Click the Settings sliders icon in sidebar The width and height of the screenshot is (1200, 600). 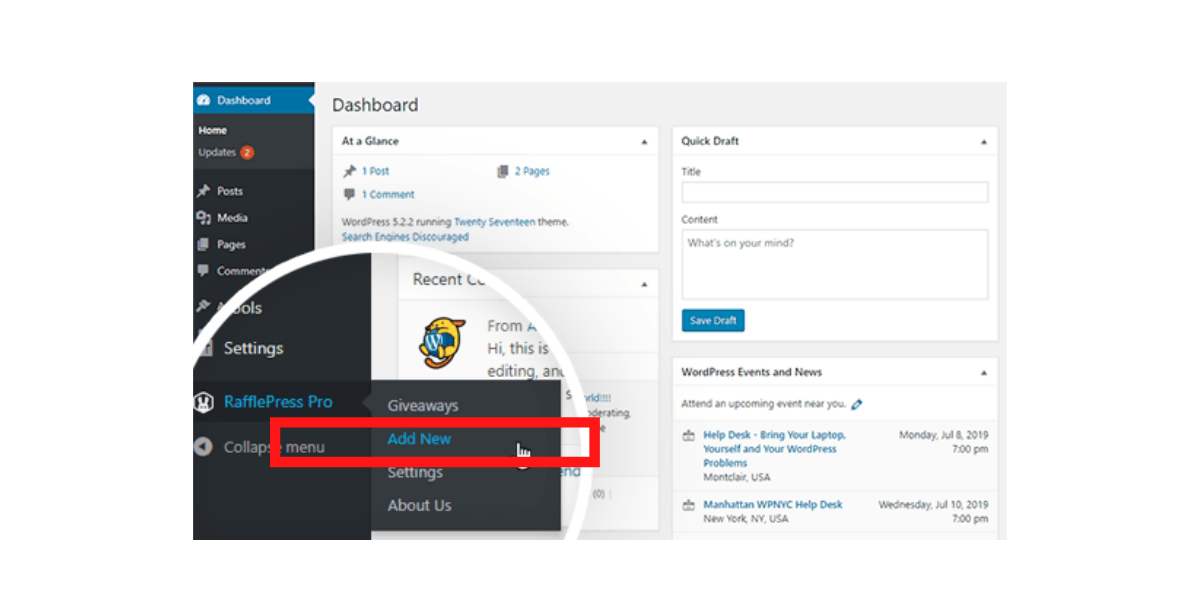(x=205, y=348)
